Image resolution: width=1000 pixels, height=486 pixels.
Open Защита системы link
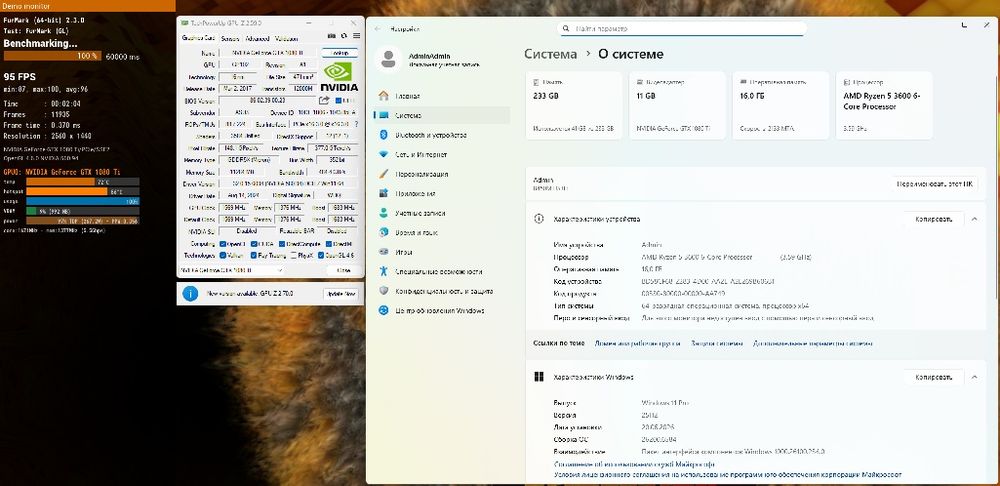click(717, 343)
